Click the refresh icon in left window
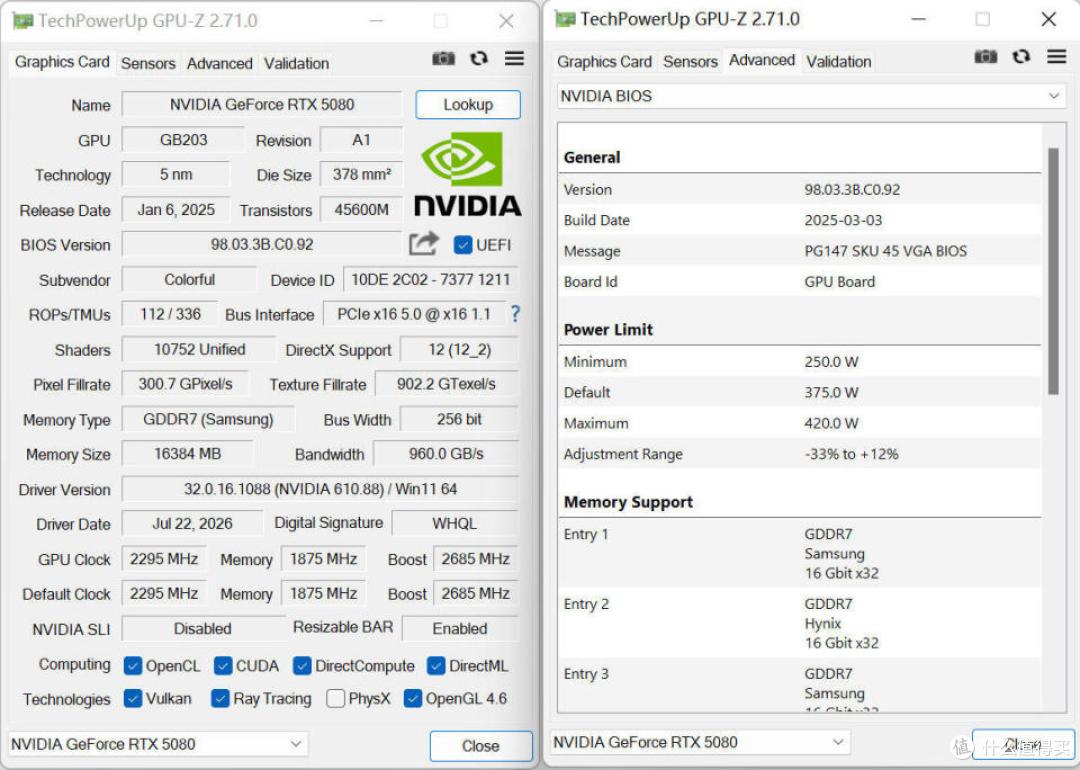 (479, 59)
